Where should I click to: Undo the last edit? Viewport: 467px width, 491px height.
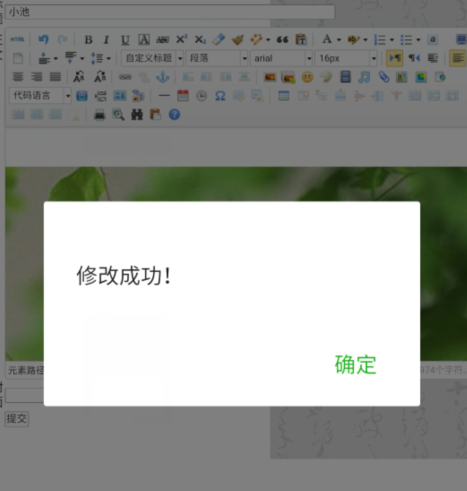pyautogui.click(x=43, y=40)
